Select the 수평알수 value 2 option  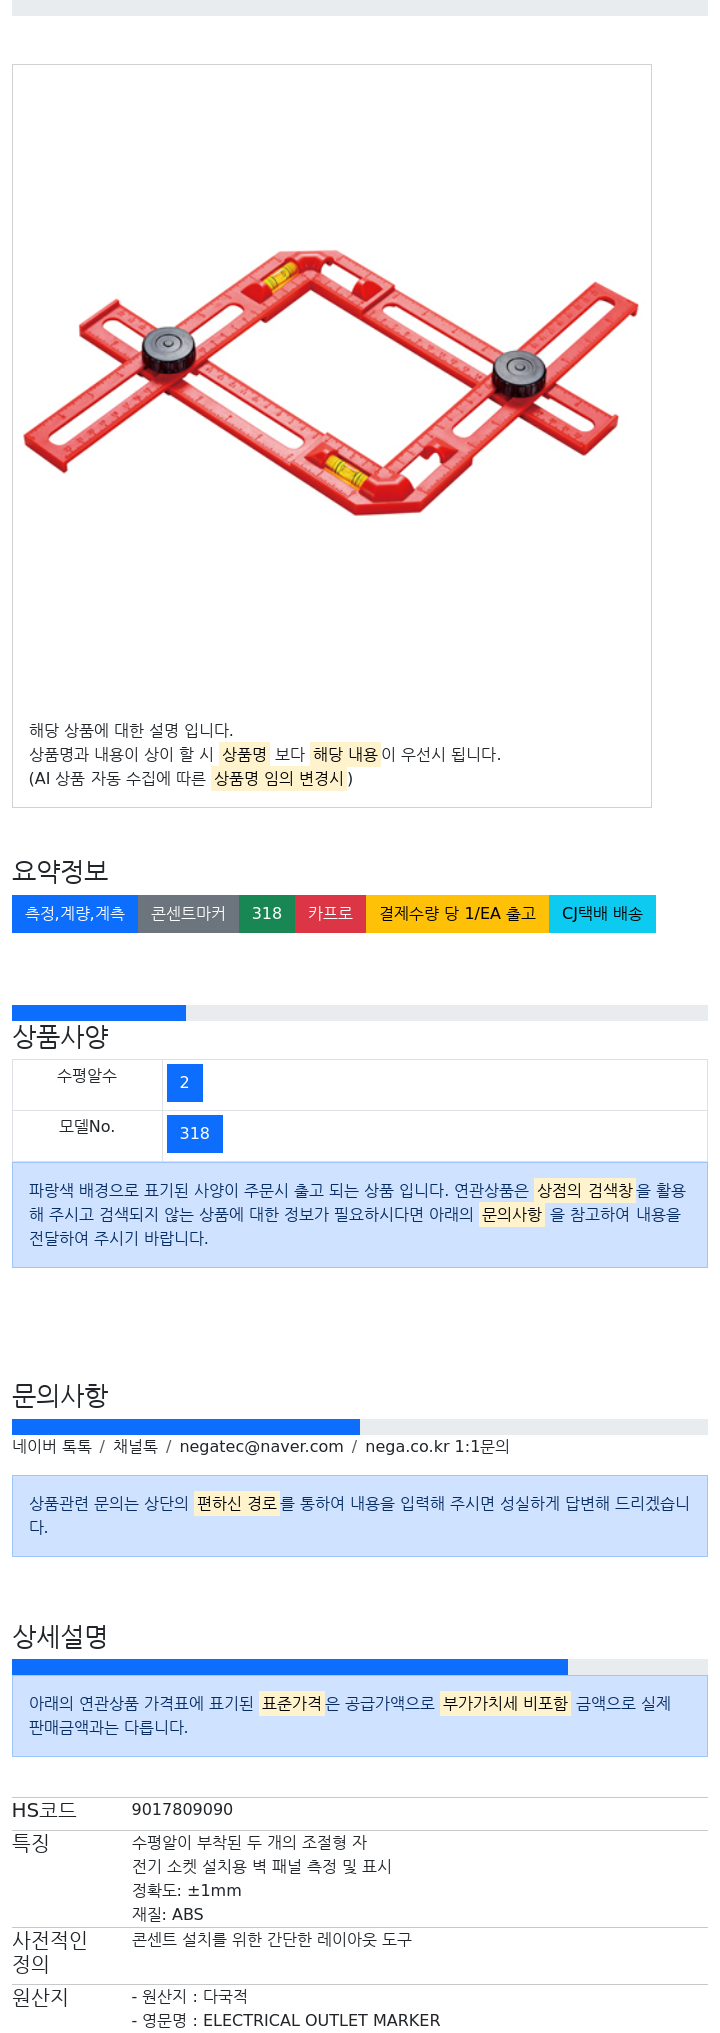185,1083
